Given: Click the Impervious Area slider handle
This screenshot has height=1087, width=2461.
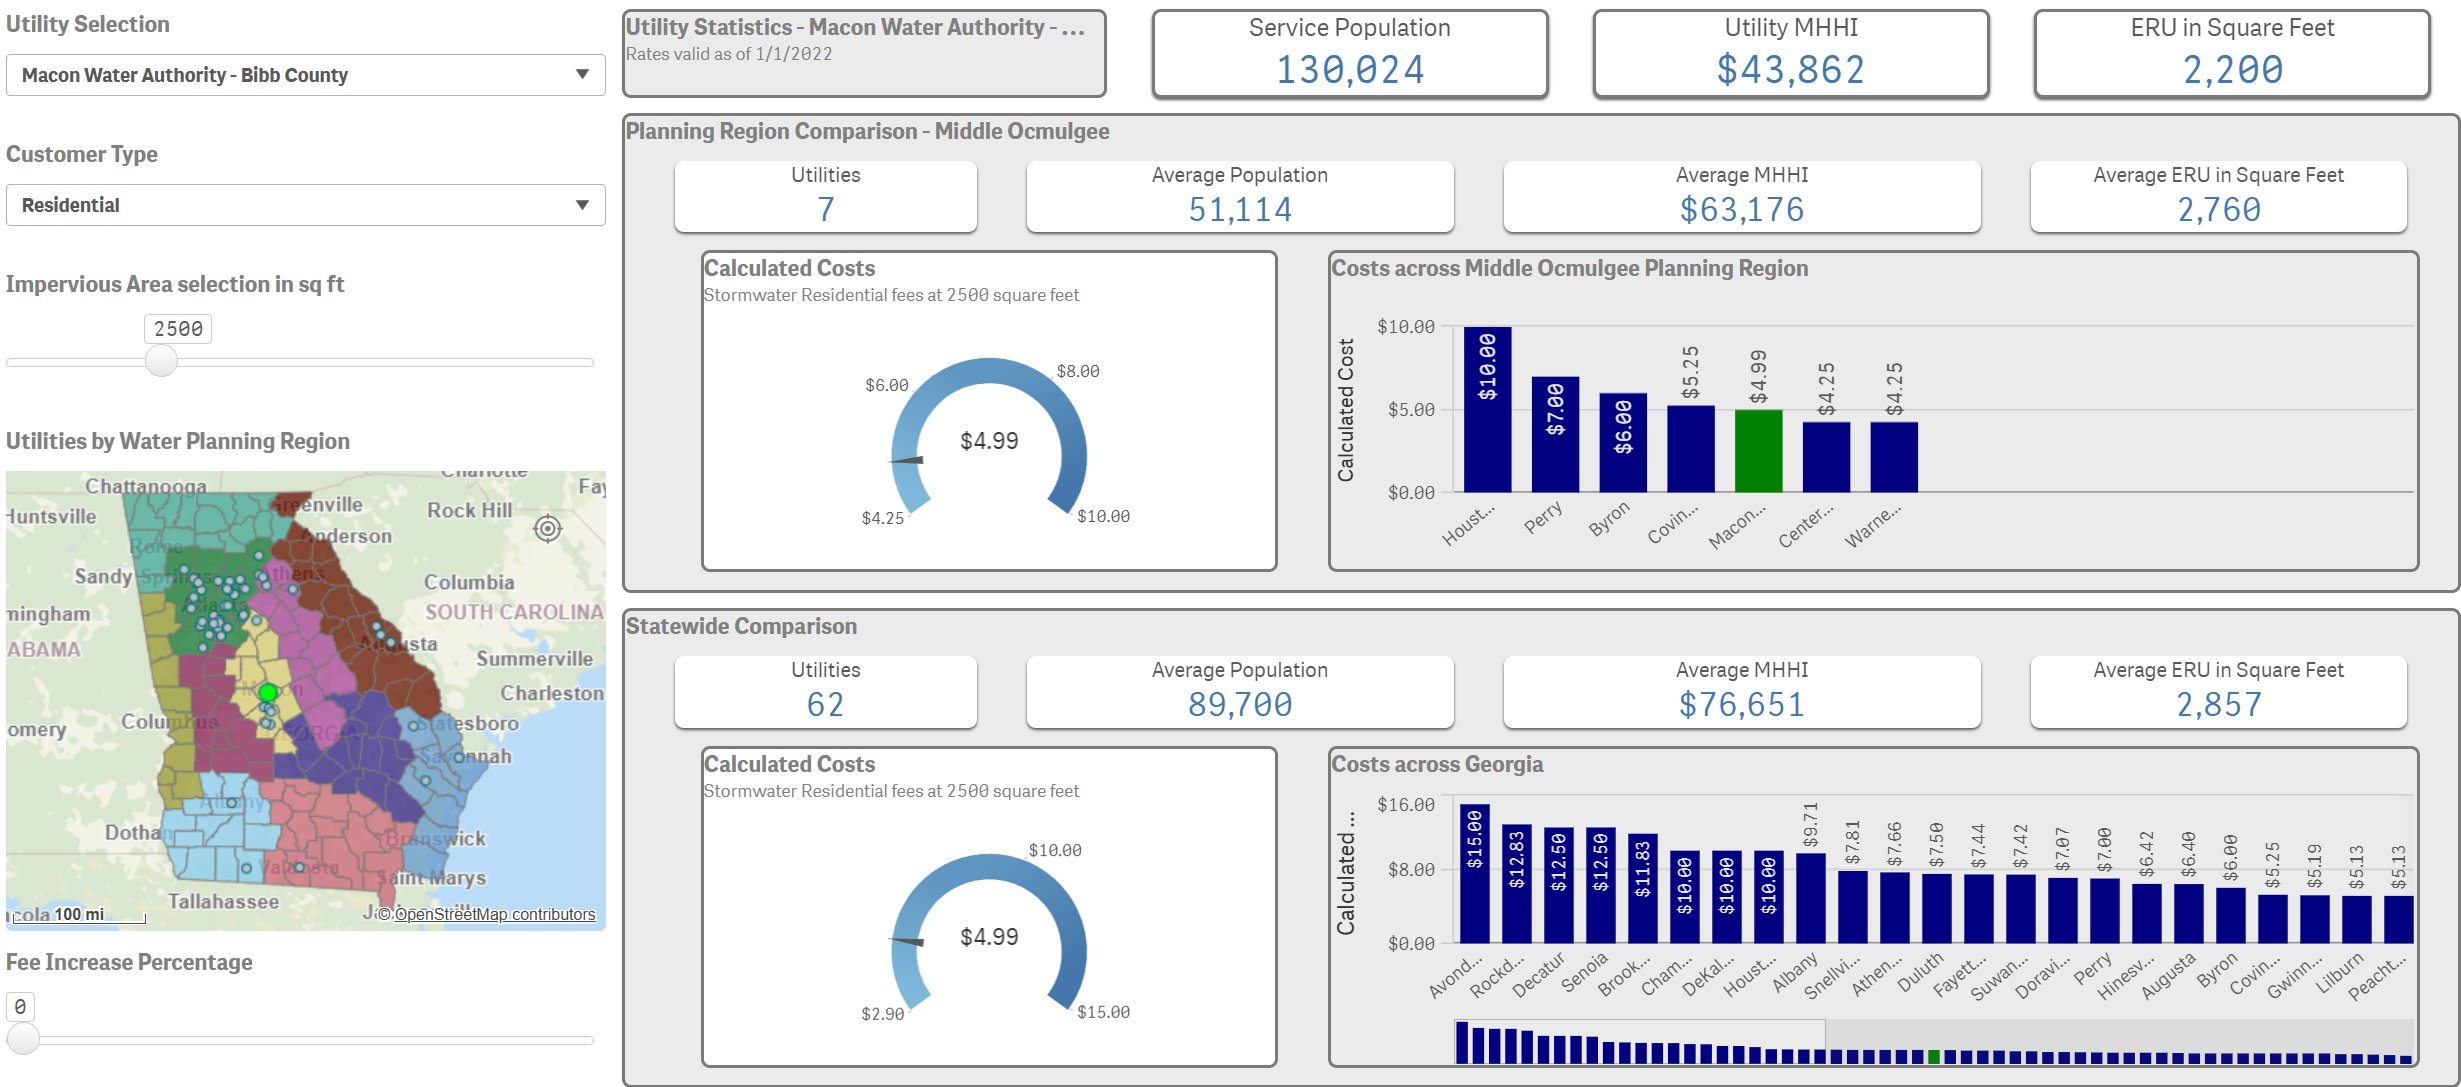Looking at the screenshot, I should point(160,362).
